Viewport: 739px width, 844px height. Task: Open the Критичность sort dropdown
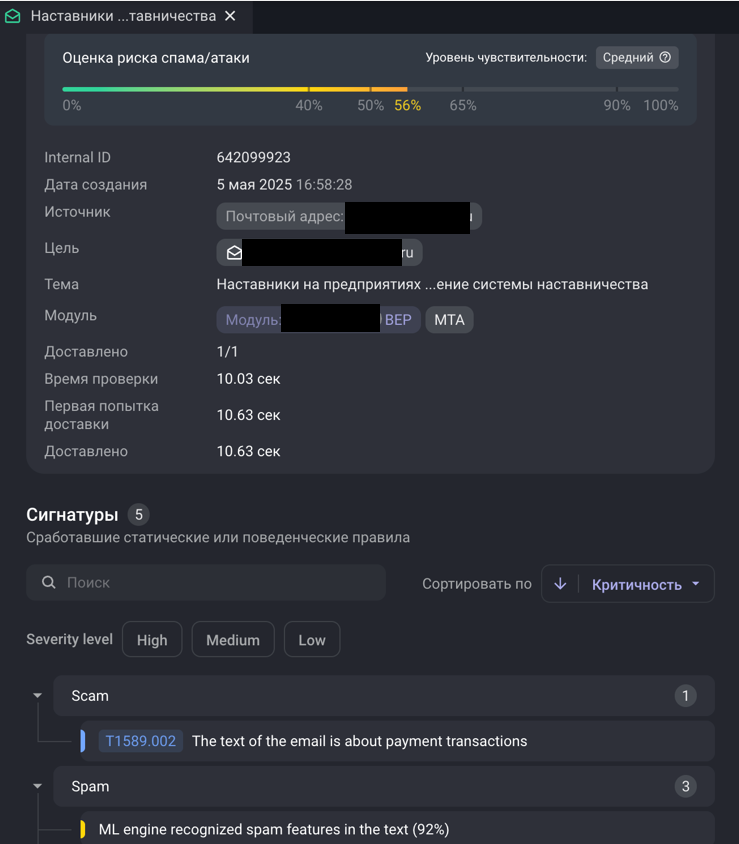pos(645,584)
